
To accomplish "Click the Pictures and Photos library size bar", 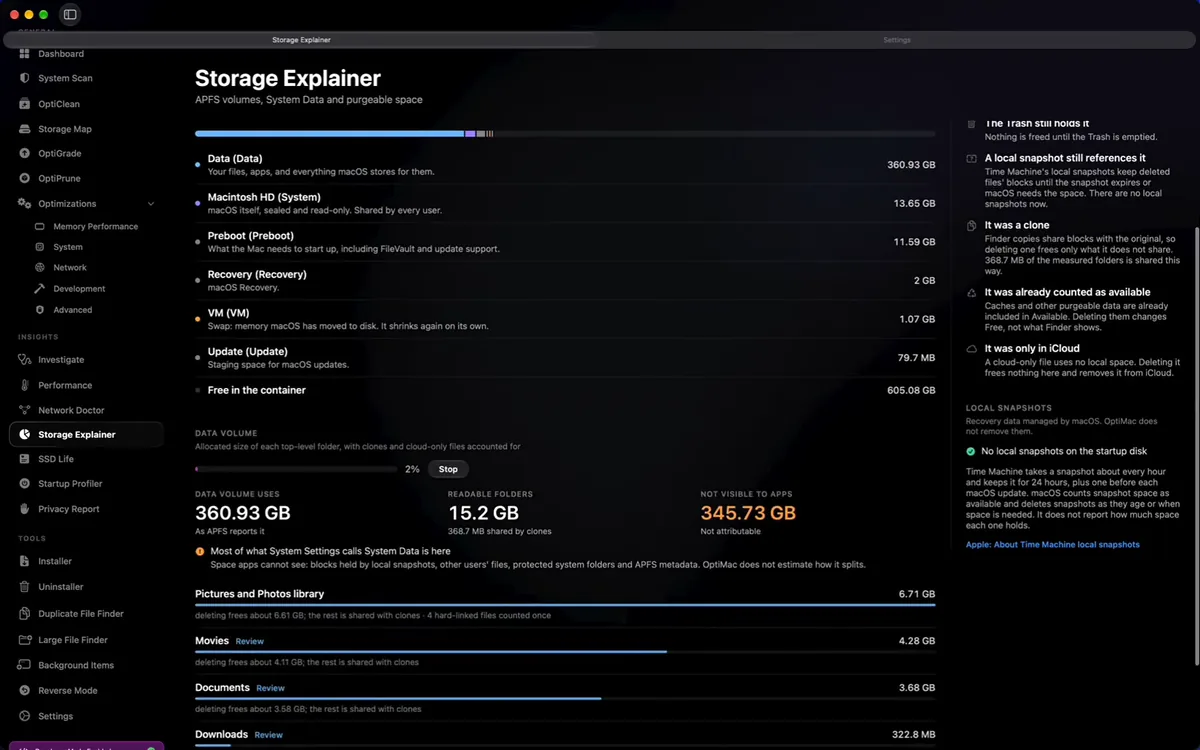I will pos(565,605).
